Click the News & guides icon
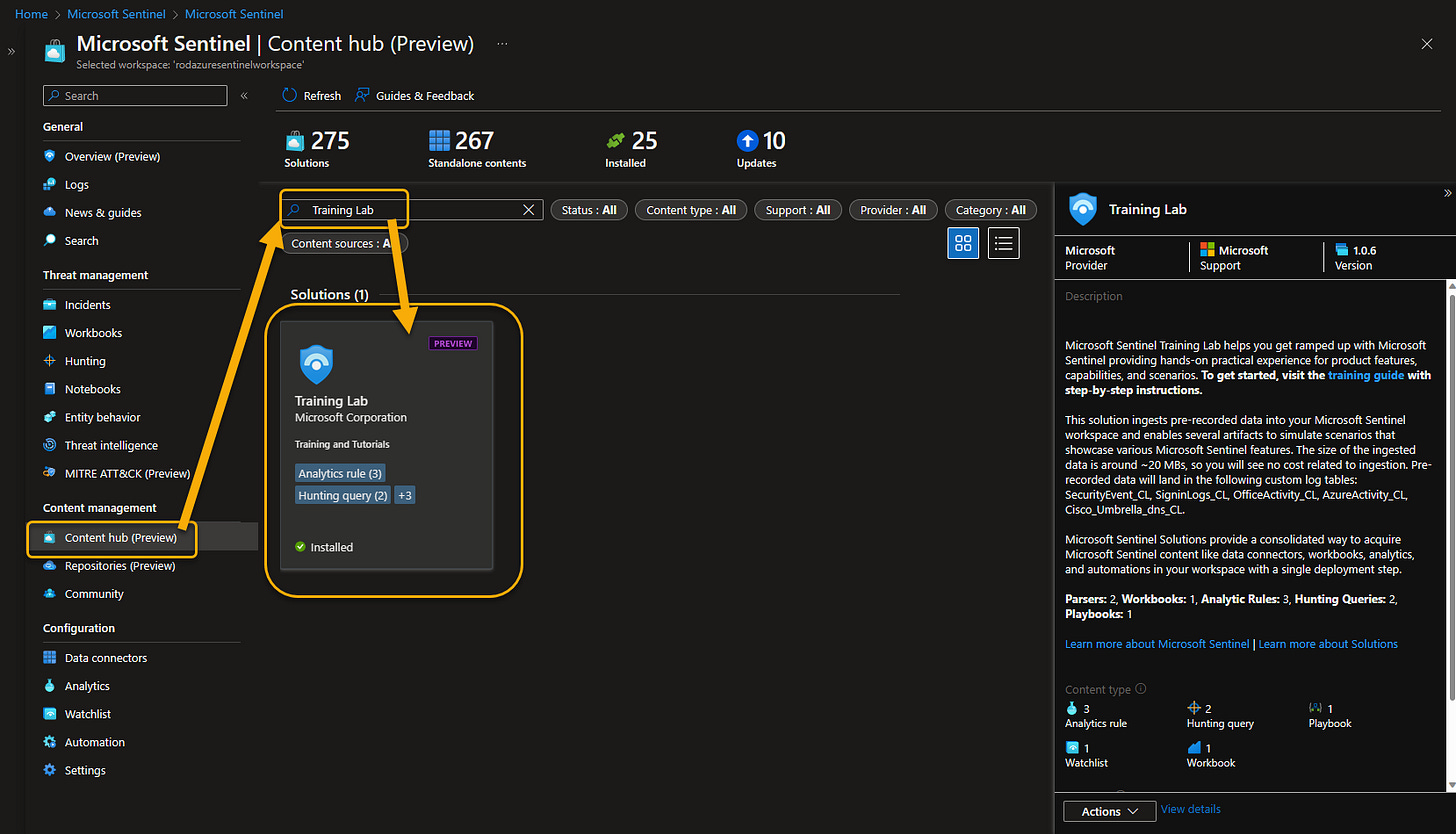The width and height of the screenshot is (1456, 834). [x=50, y=212]
